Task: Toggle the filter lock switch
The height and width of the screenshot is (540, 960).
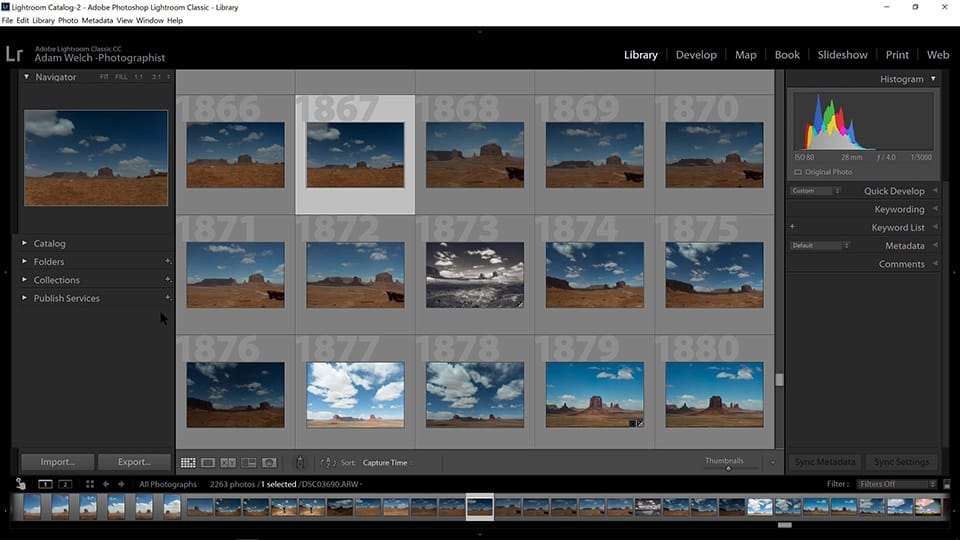Action: pos(947,484)
